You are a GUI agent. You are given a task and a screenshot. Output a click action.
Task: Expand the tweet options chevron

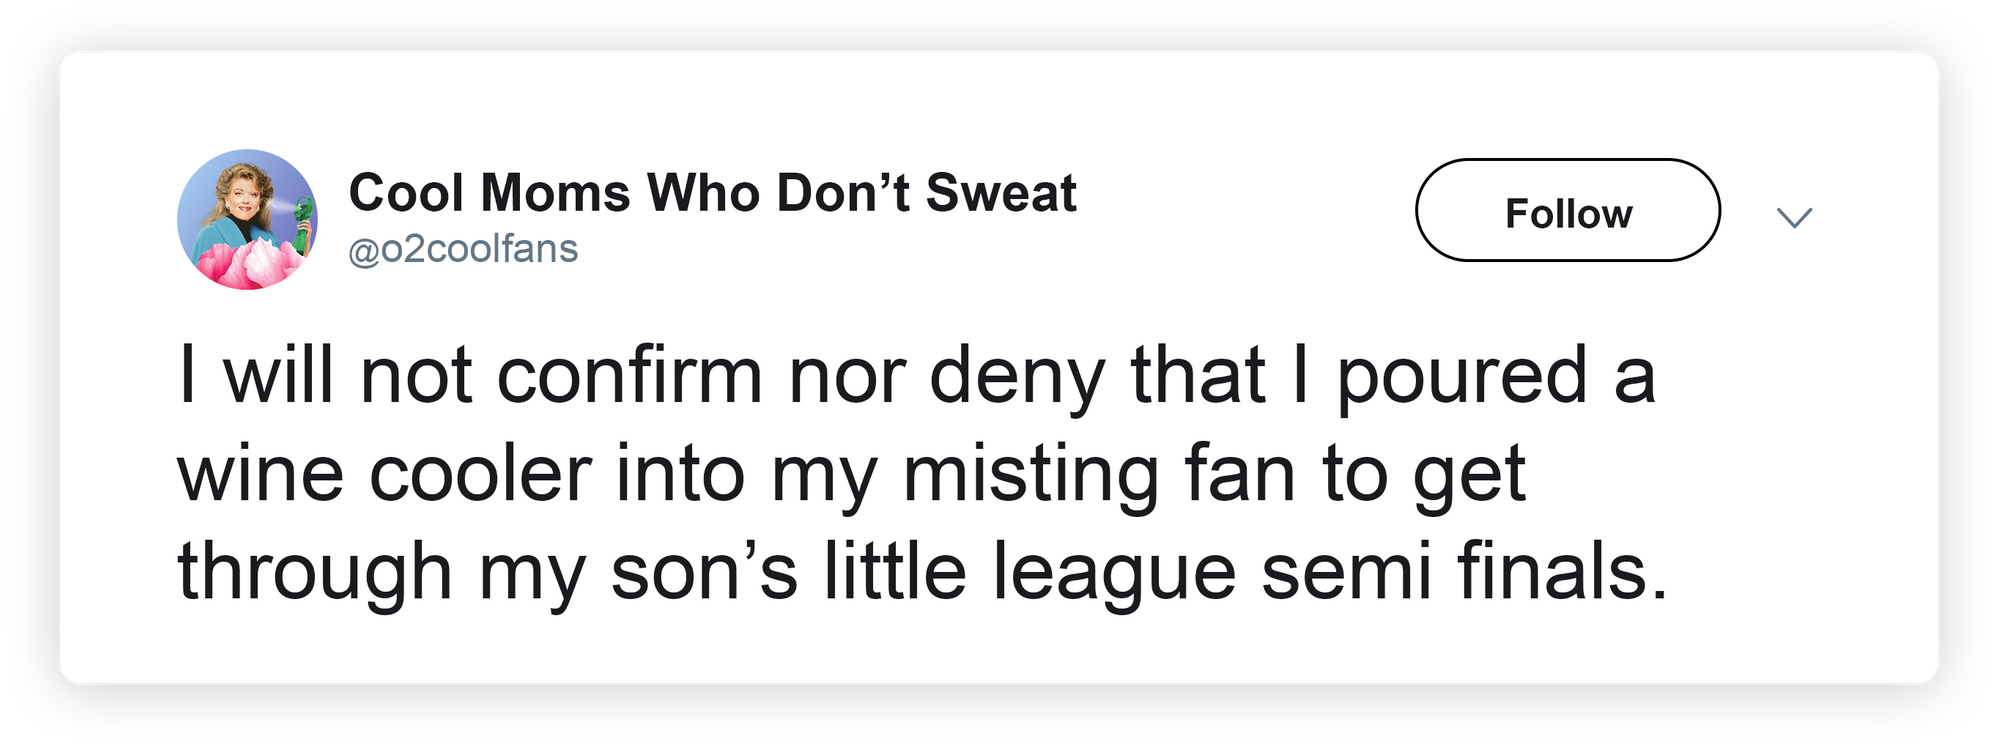(x=1795, y=217)
